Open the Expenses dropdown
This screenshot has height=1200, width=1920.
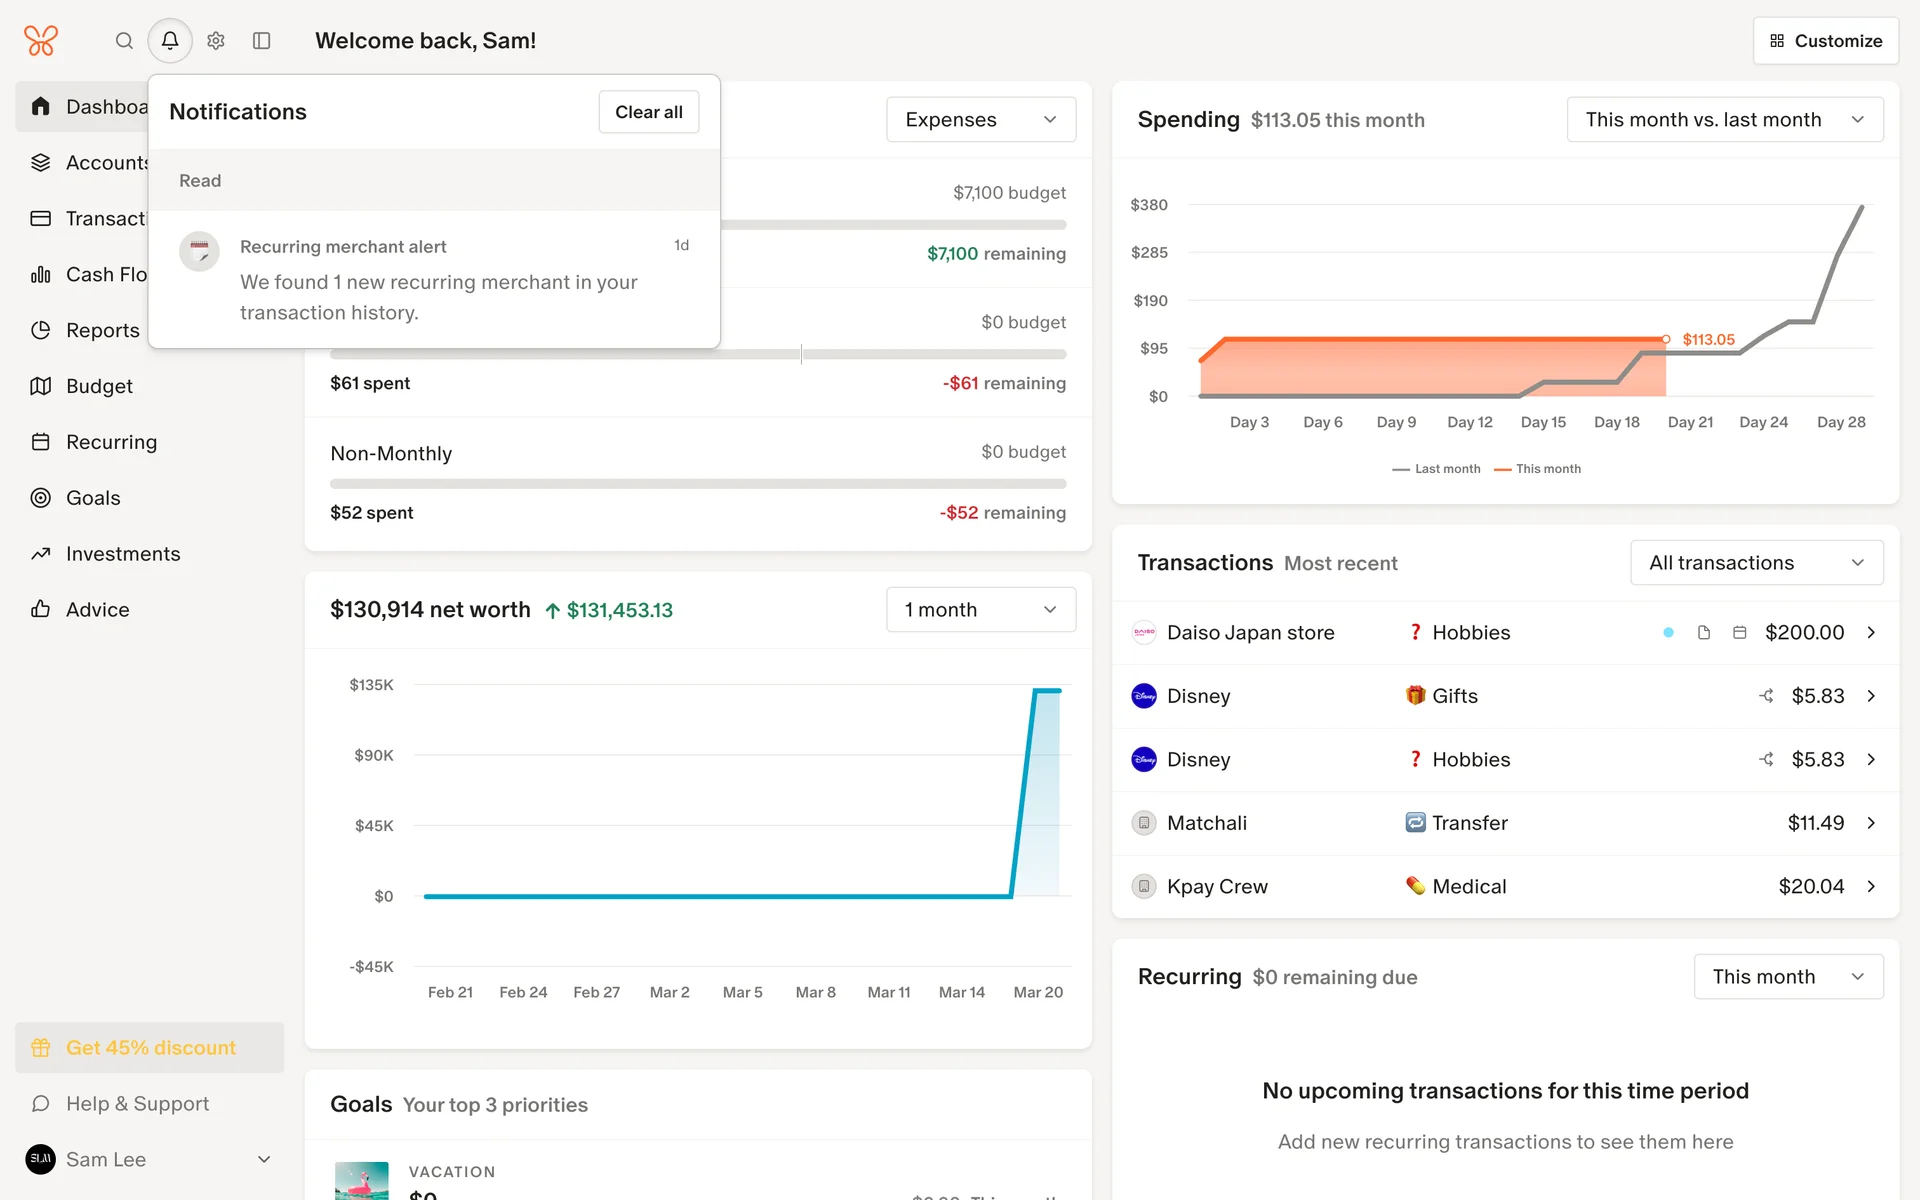coord(980,120)
